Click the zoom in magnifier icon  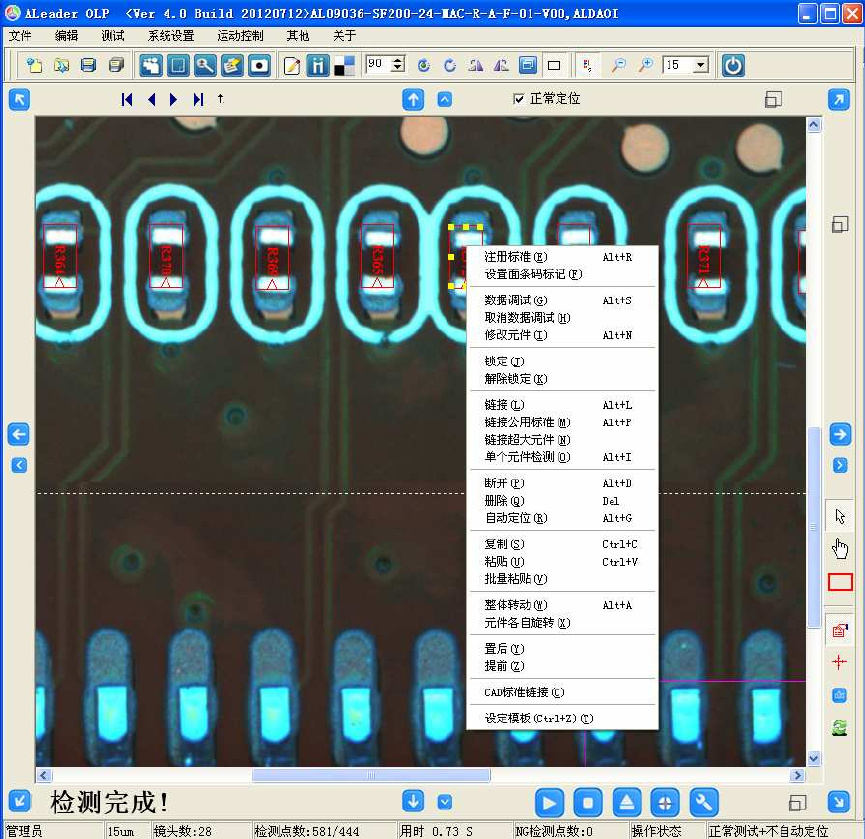(x=645, y=66)
